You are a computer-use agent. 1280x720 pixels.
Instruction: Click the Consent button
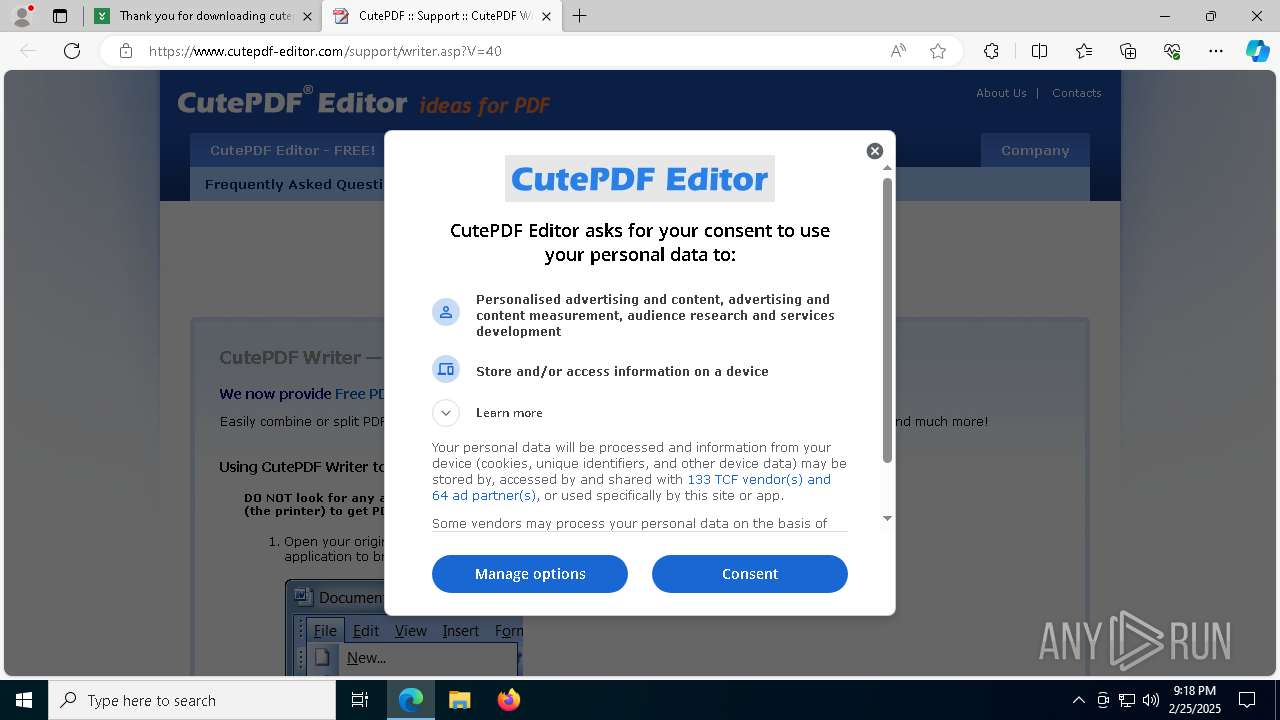750,574
